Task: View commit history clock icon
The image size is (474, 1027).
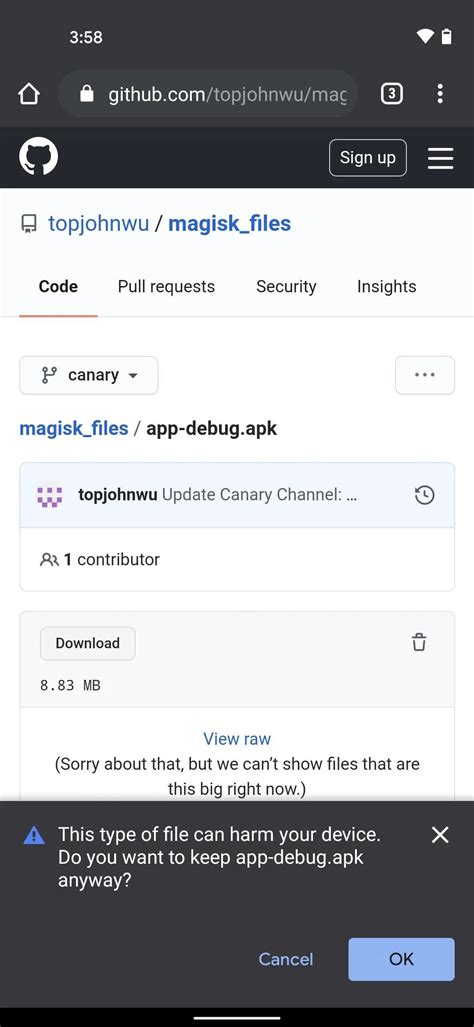Action: pos(425,495)
